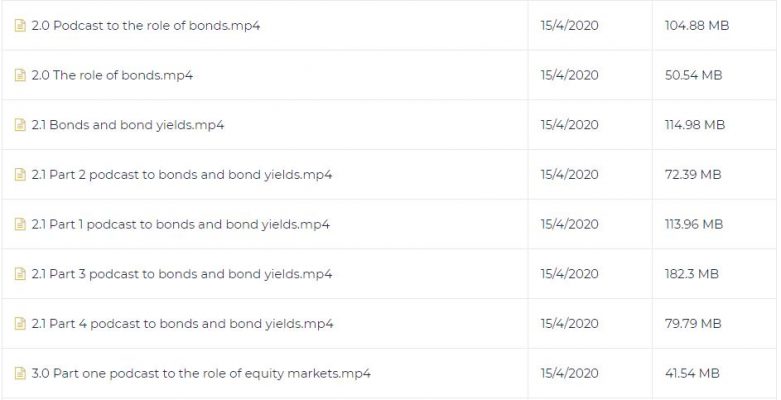Open 2.1 Bonds and bond yields.mp4
Screen dimensions: 781x400
(x=128, y=125)
